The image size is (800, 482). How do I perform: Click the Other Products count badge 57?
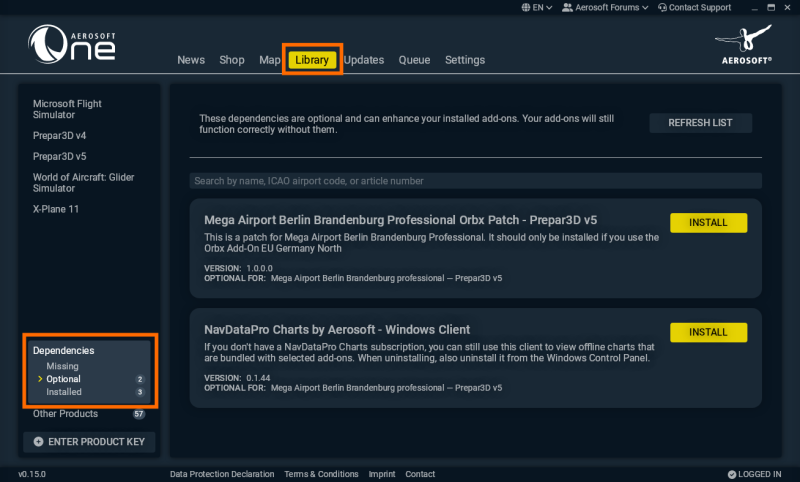click(139, 414)
